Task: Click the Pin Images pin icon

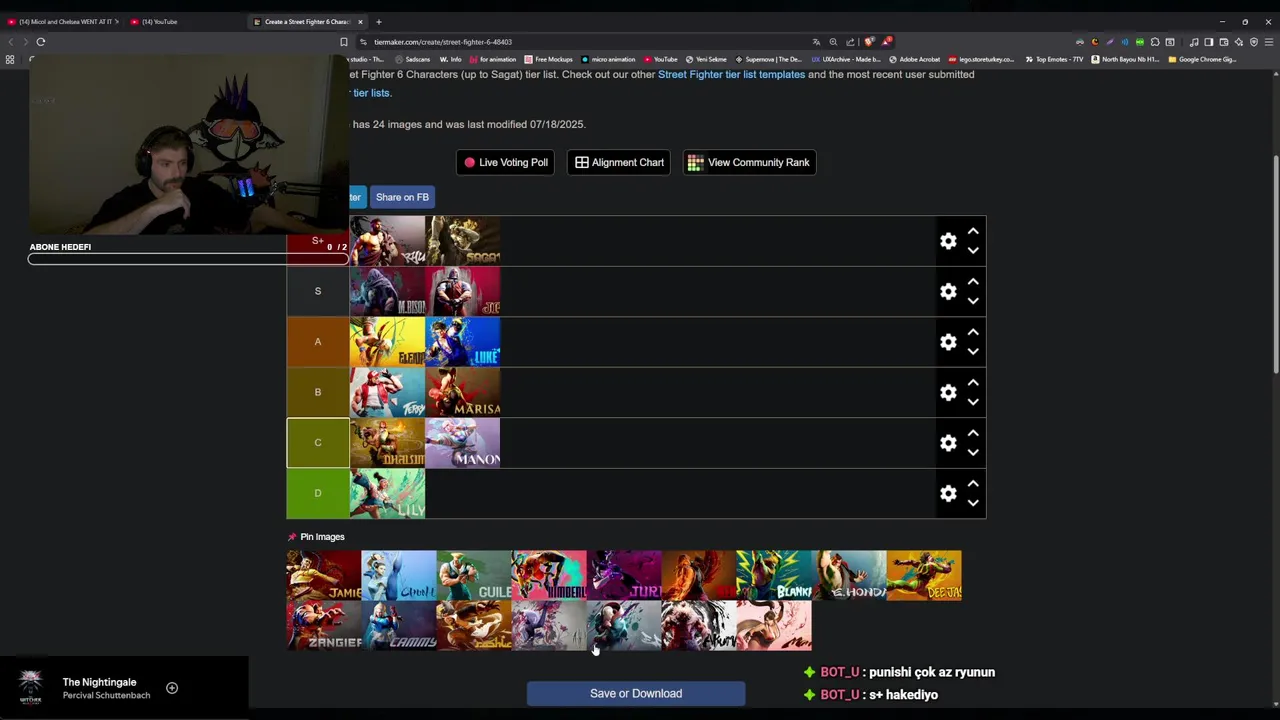Action: (292, 537)
